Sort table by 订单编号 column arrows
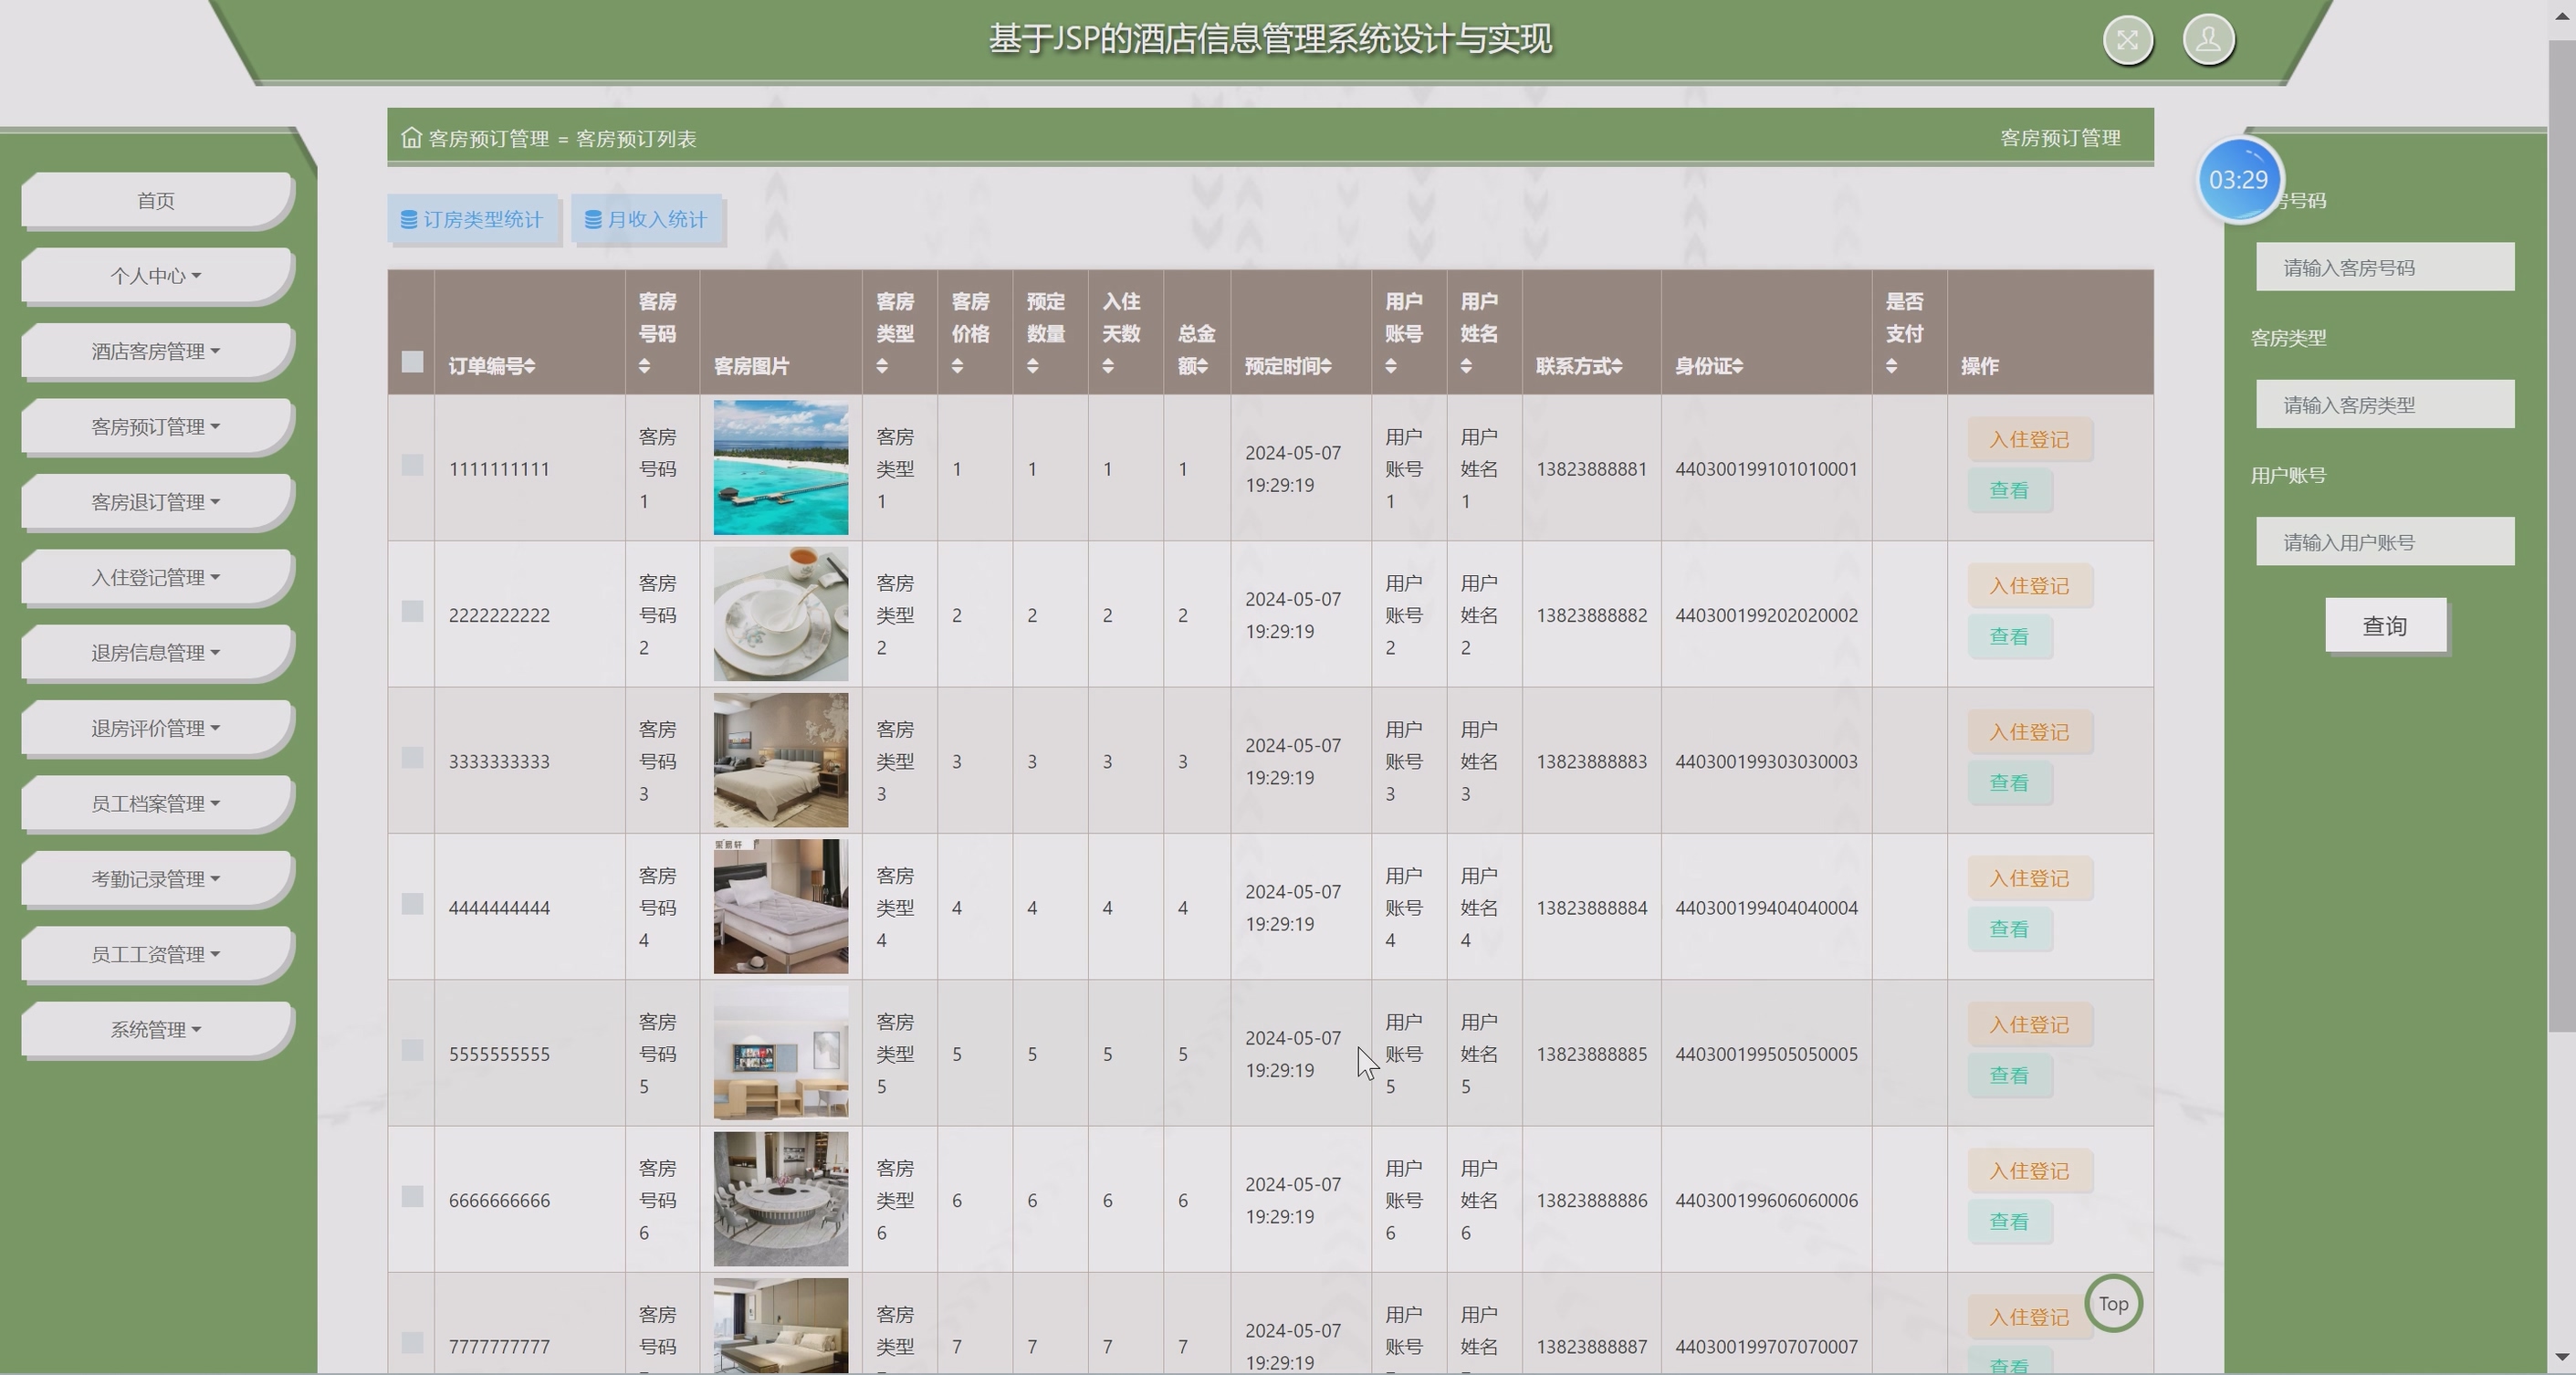This screenshot has height=1375, width=2576. [530, 366]
